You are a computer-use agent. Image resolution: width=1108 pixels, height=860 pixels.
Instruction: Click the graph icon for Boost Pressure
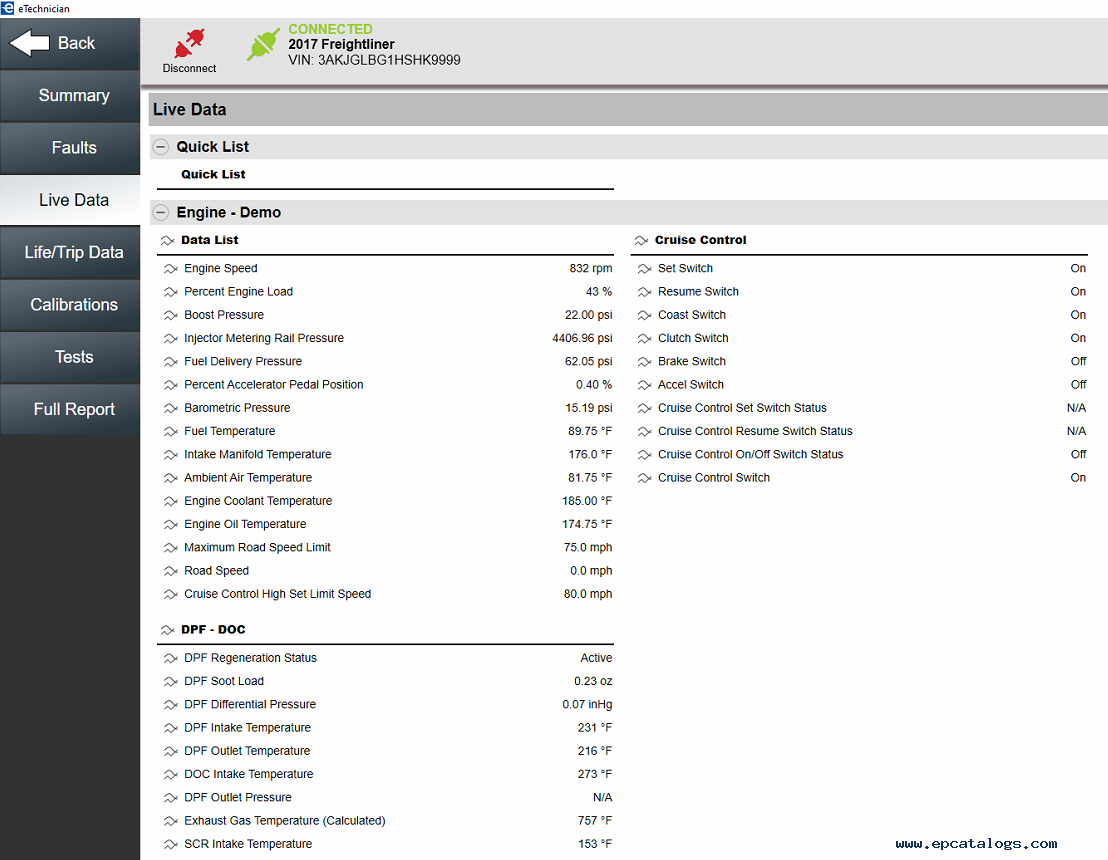(x=170, y=315)
